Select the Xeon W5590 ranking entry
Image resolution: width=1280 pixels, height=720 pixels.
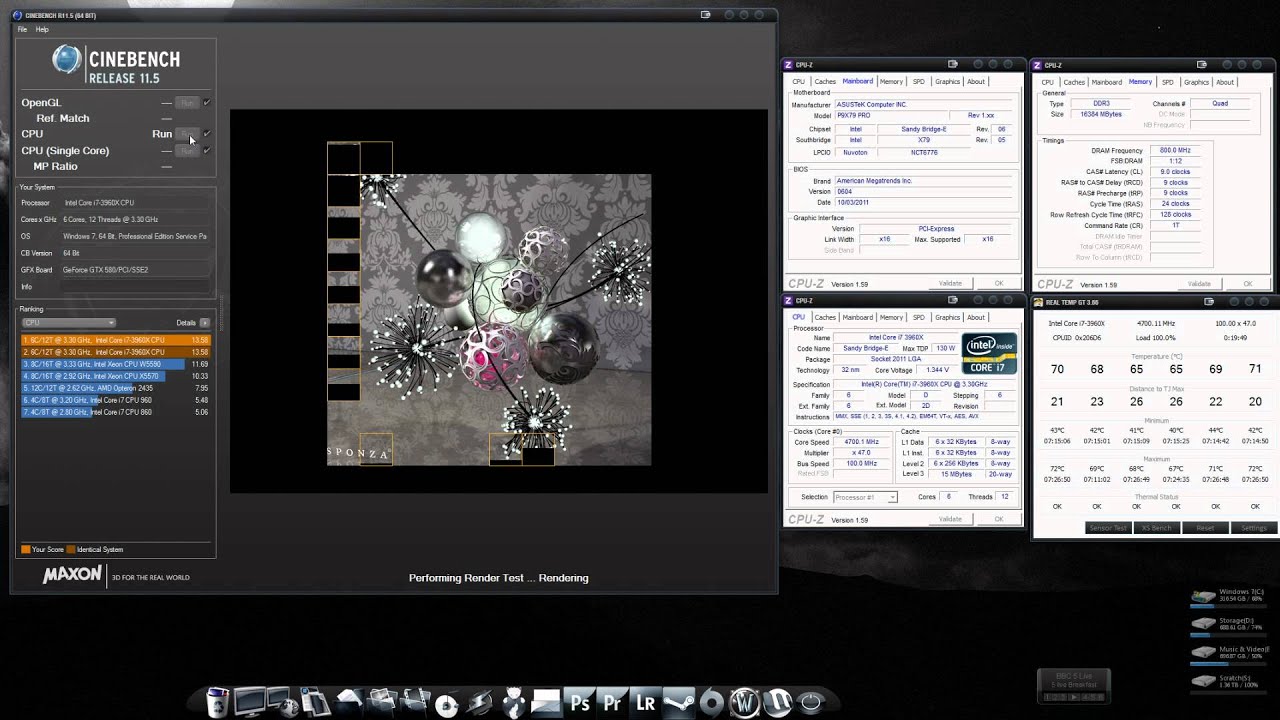click(x=115, y=364)
